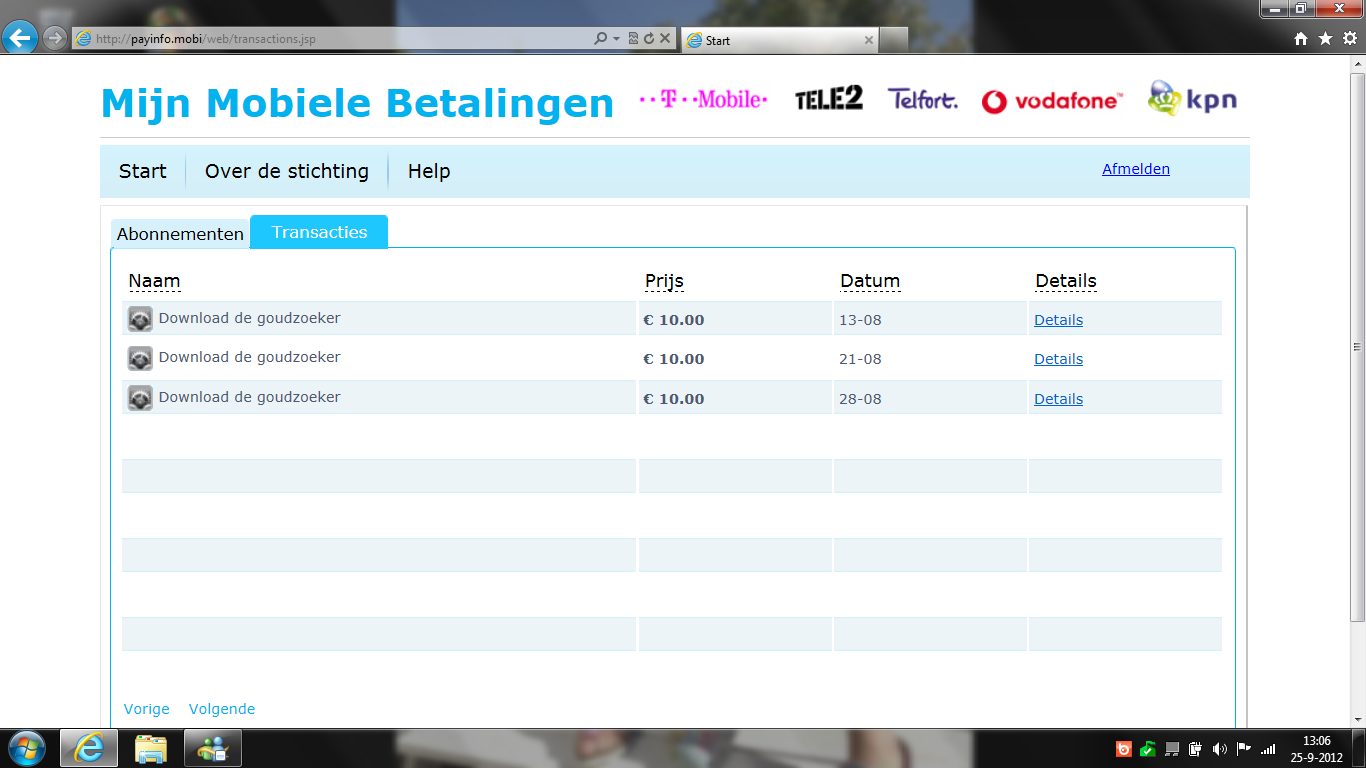Open Favorites star icon
This screenshot has height=768, width=1366.
[x=1325, y=39]
